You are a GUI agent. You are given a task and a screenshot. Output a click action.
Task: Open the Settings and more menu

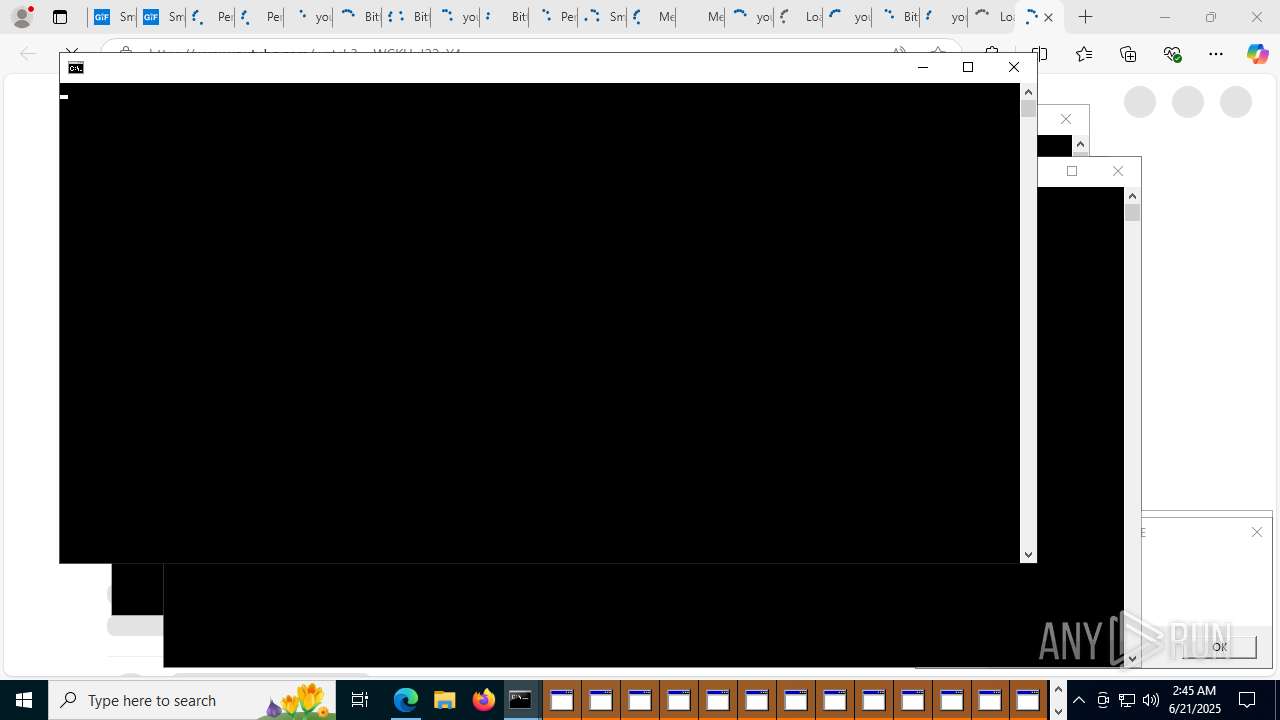(x=1216, y=54)
